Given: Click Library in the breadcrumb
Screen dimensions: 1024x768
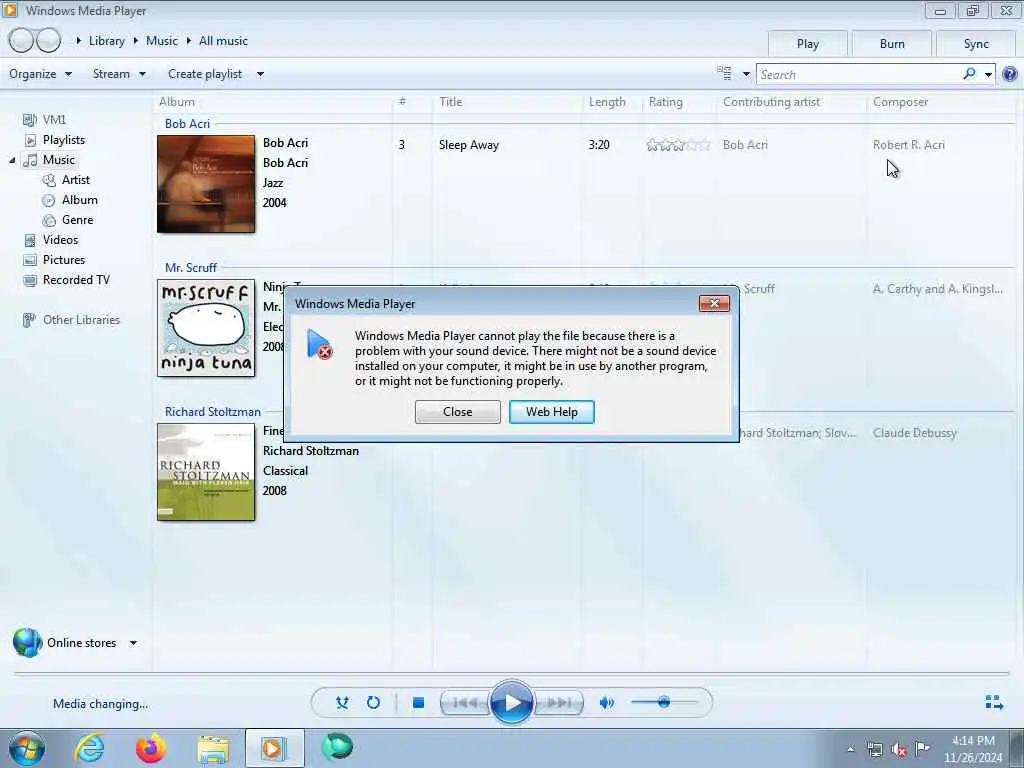Looking at the screenshot, I should [x=106, y=40].
